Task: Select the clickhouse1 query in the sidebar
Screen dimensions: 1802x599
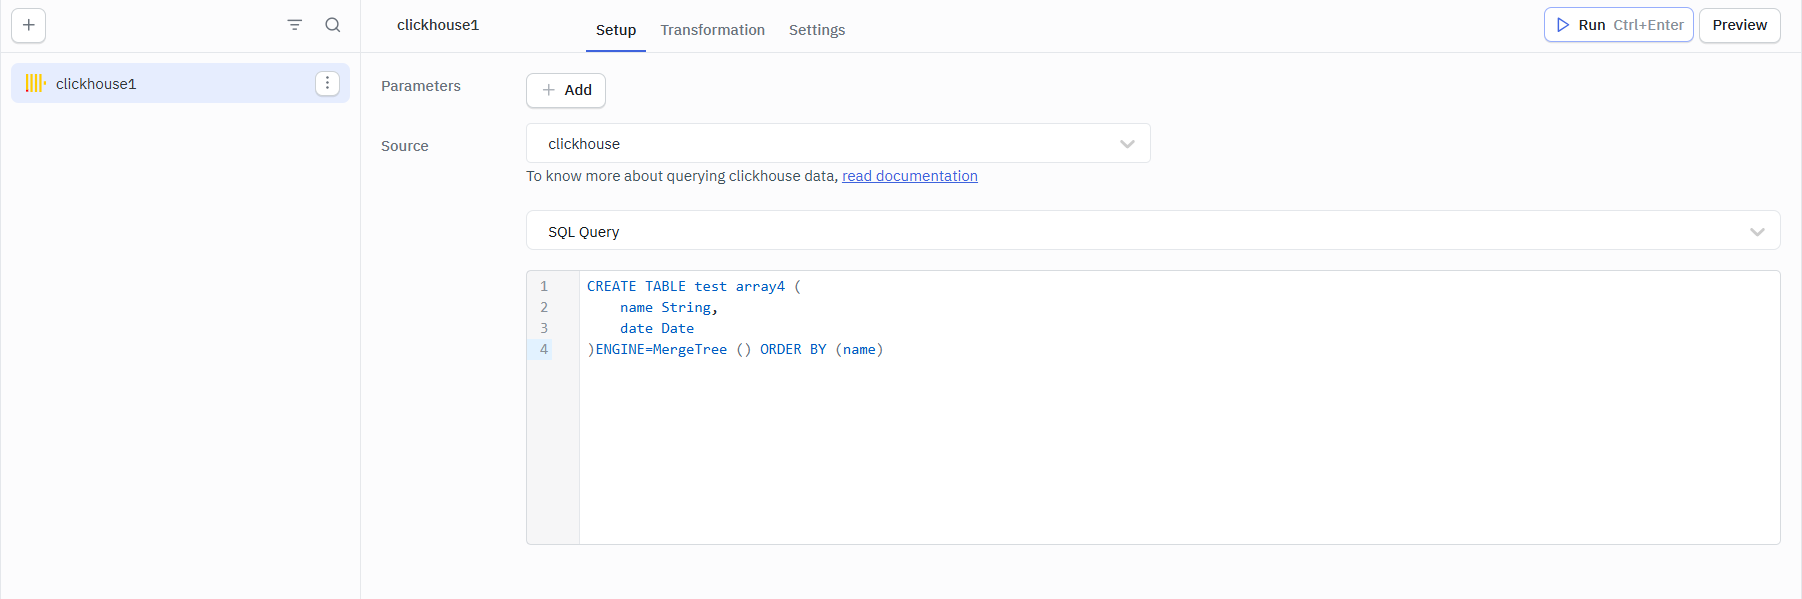Action: [x=181, y=83]
